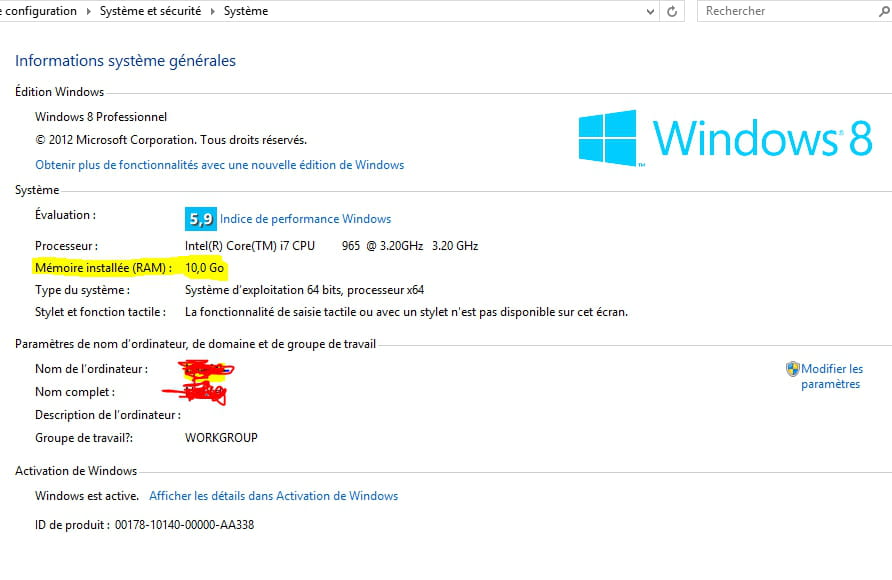Click the Paramètres de nom d'ordinateur section header
Screen dimensions: 892x580
(x=196, y=344)
